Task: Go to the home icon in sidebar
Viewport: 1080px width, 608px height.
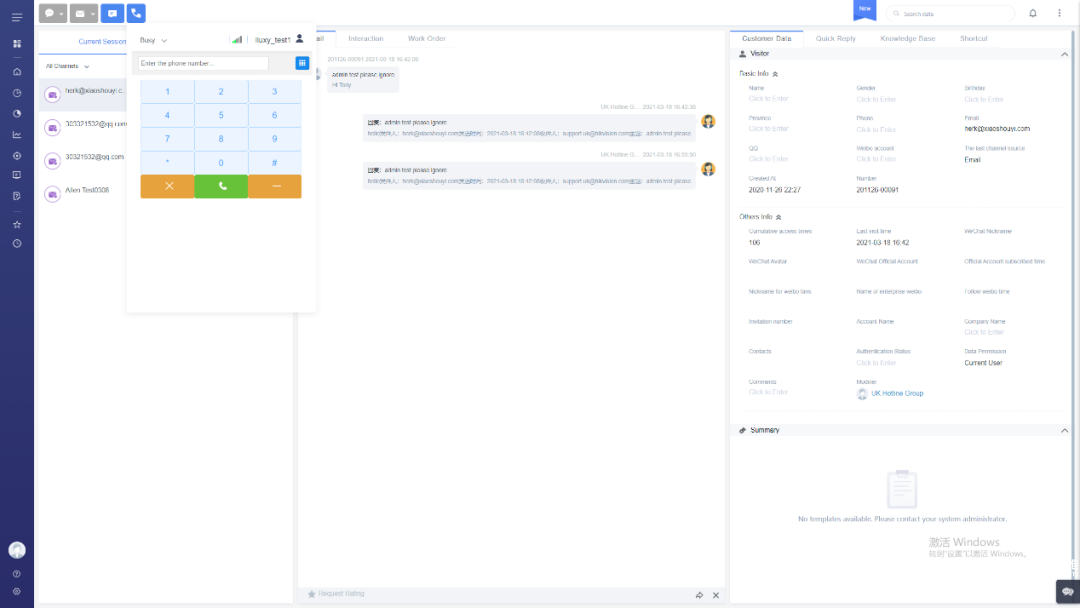Action: point(17,72)
